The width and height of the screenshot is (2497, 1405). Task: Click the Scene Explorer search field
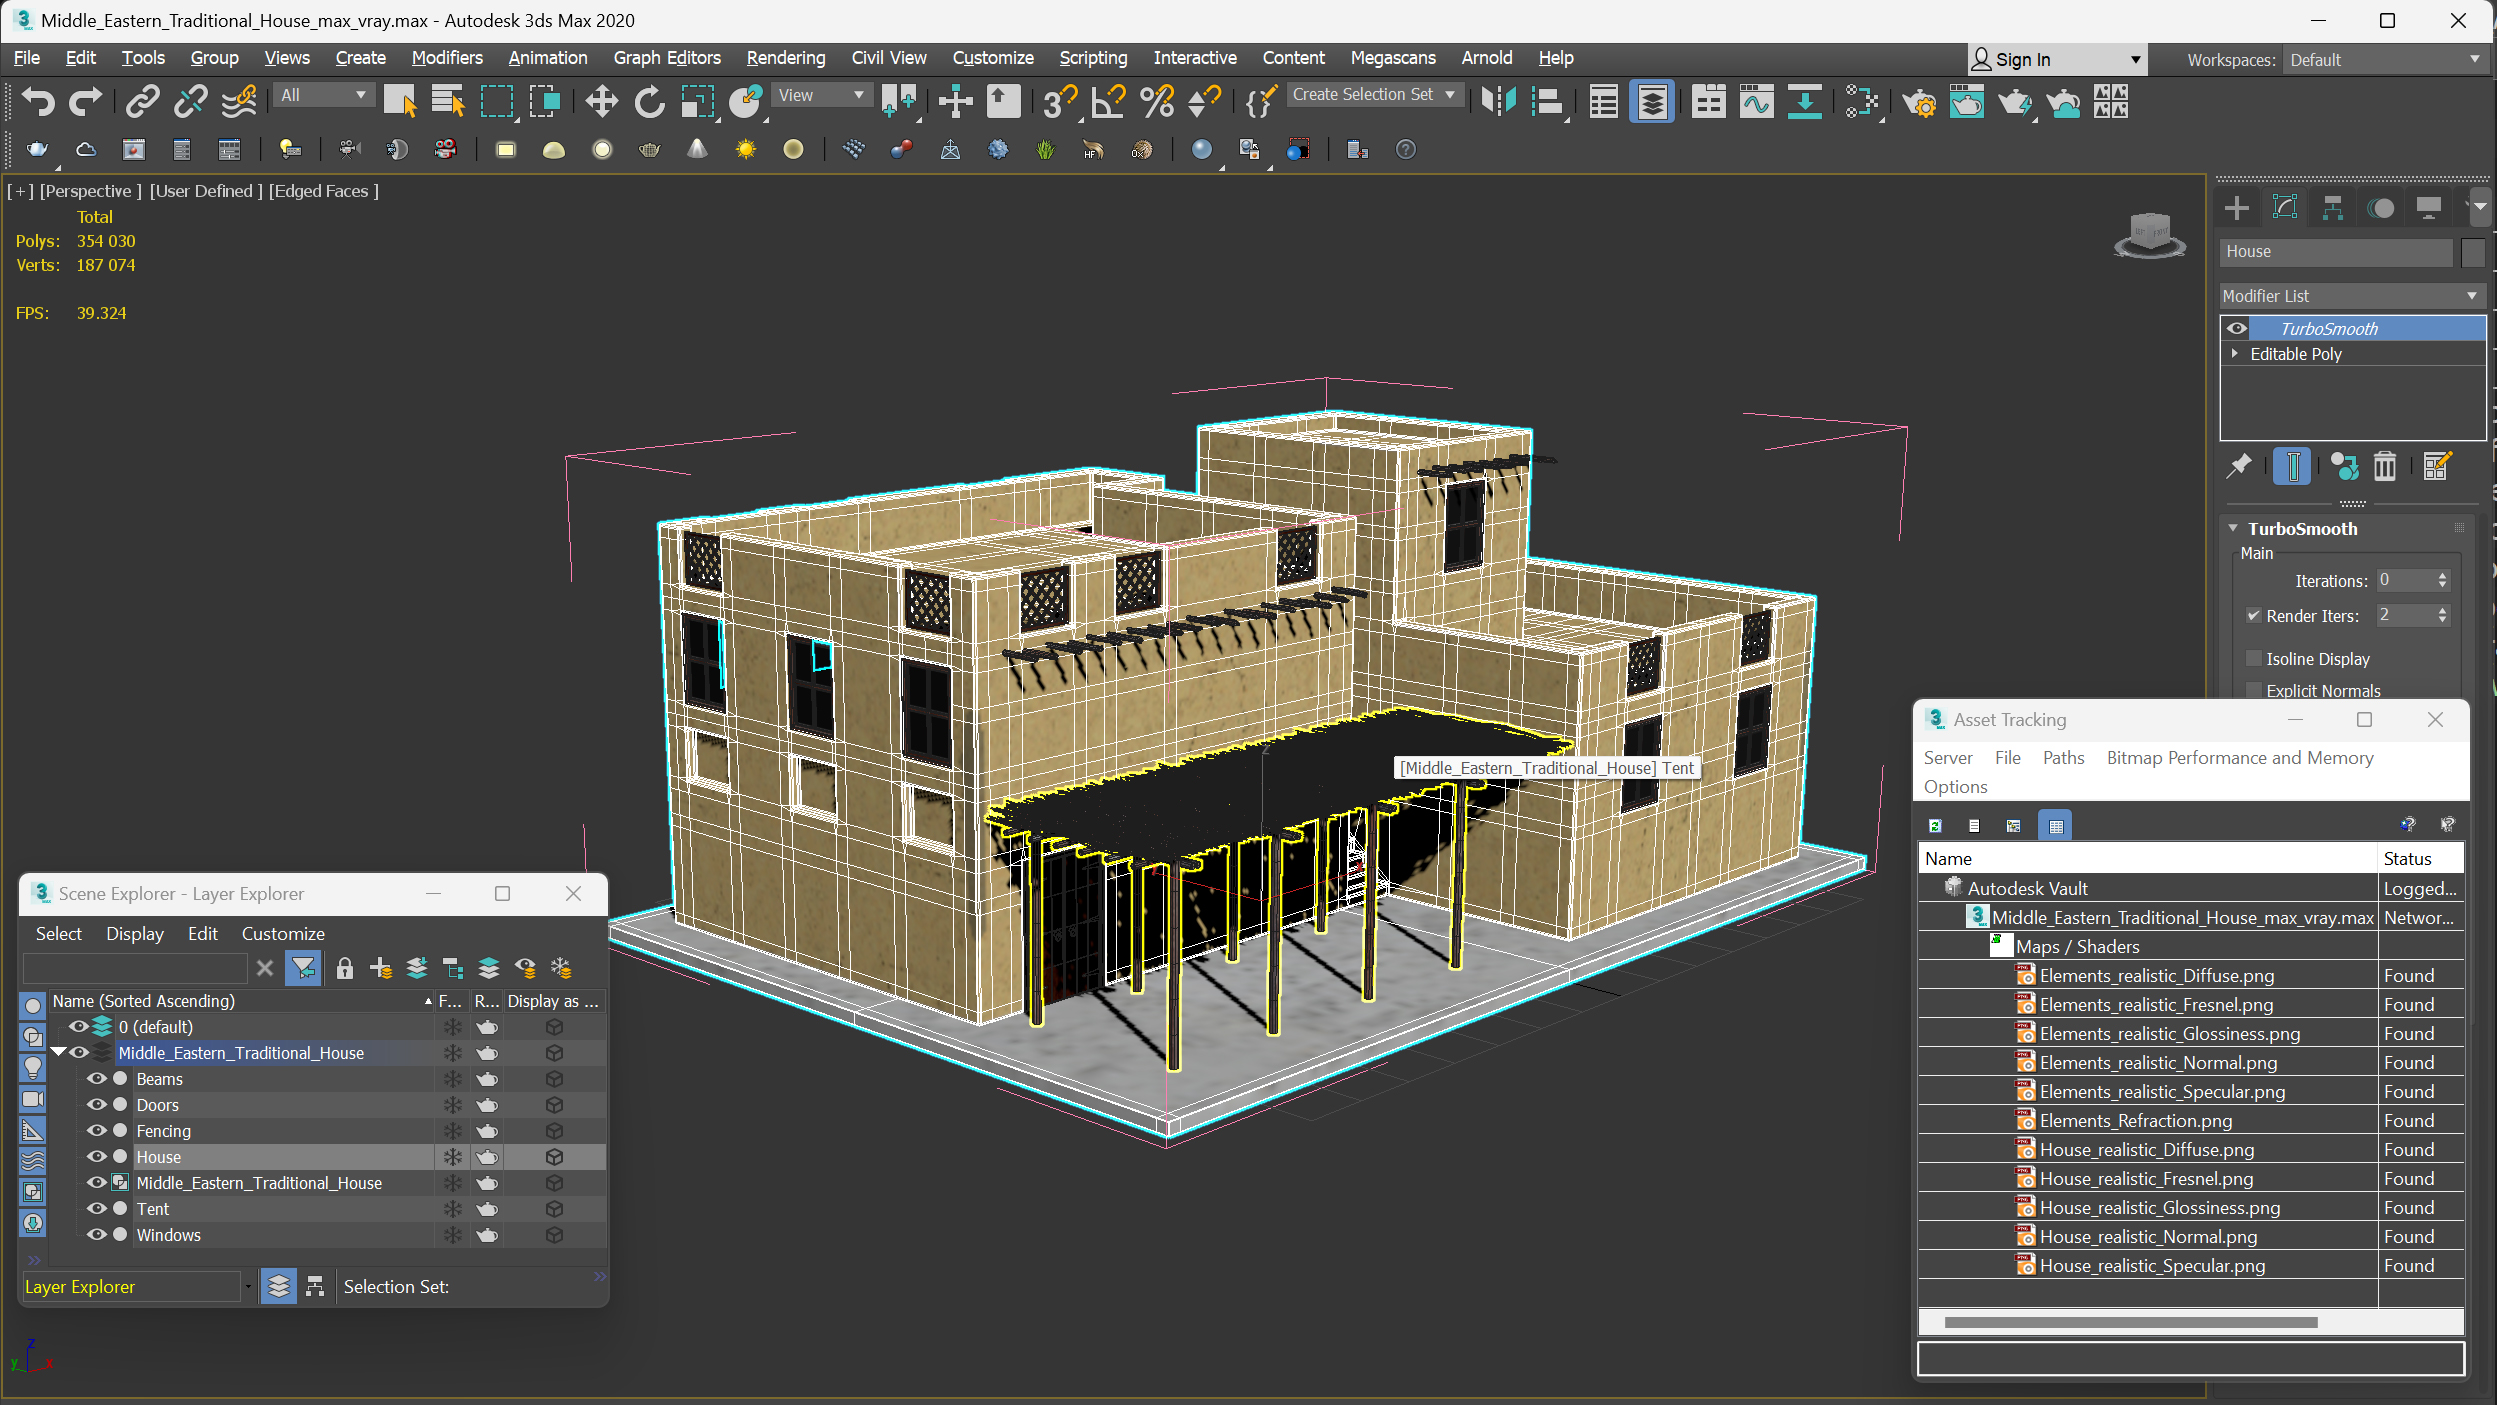point(135,968)
